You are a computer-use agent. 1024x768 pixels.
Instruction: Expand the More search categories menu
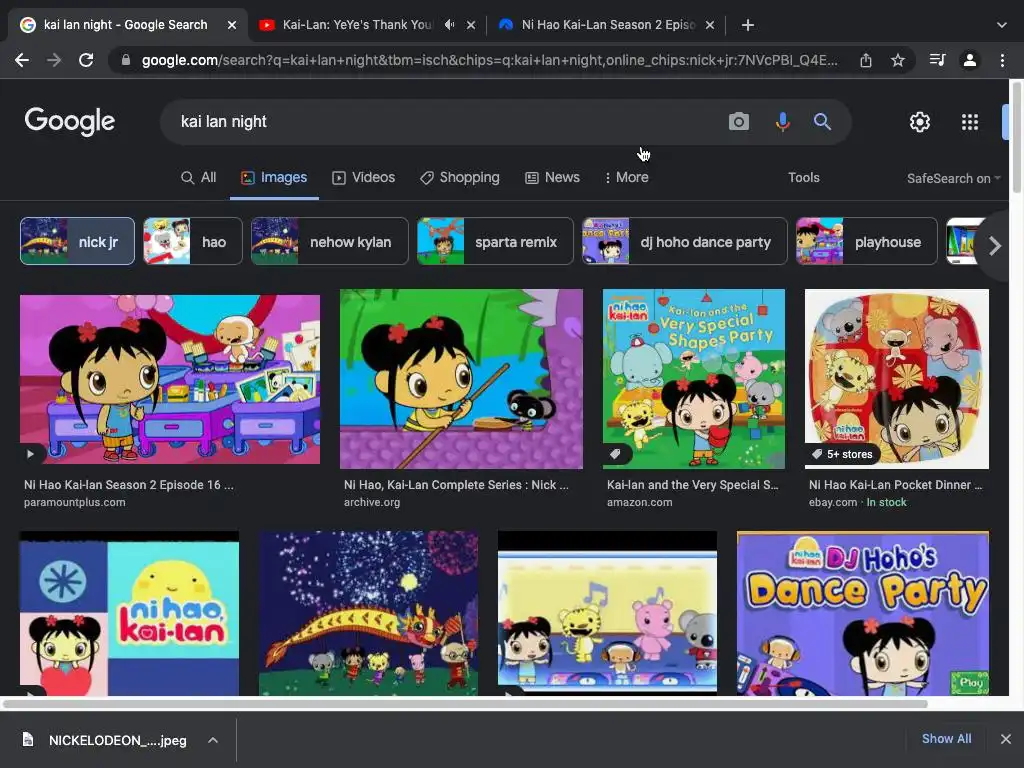(x=626, y=178)
